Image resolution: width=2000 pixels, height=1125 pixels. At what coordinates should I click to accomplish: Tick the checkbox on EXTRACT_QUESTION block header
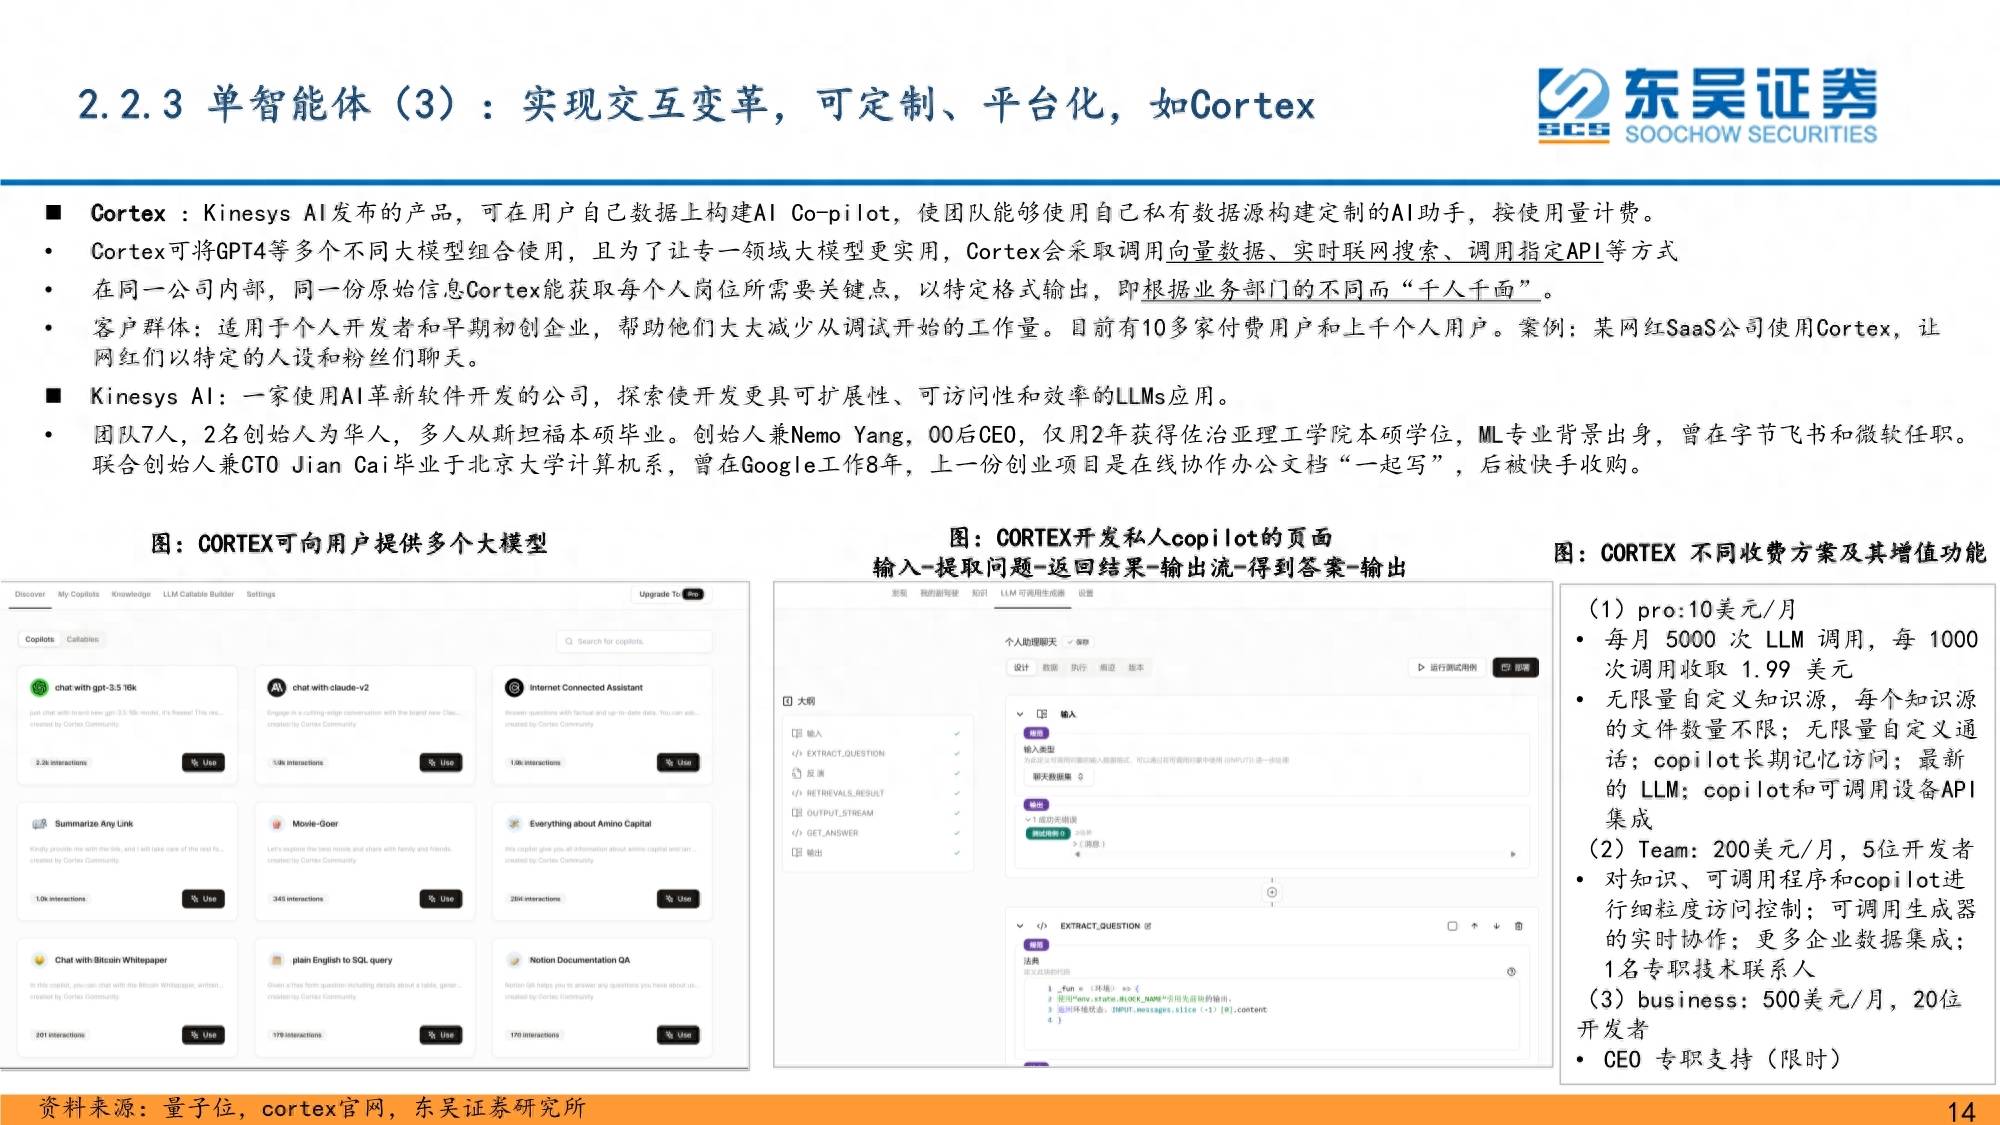(x=1452, y=926)
